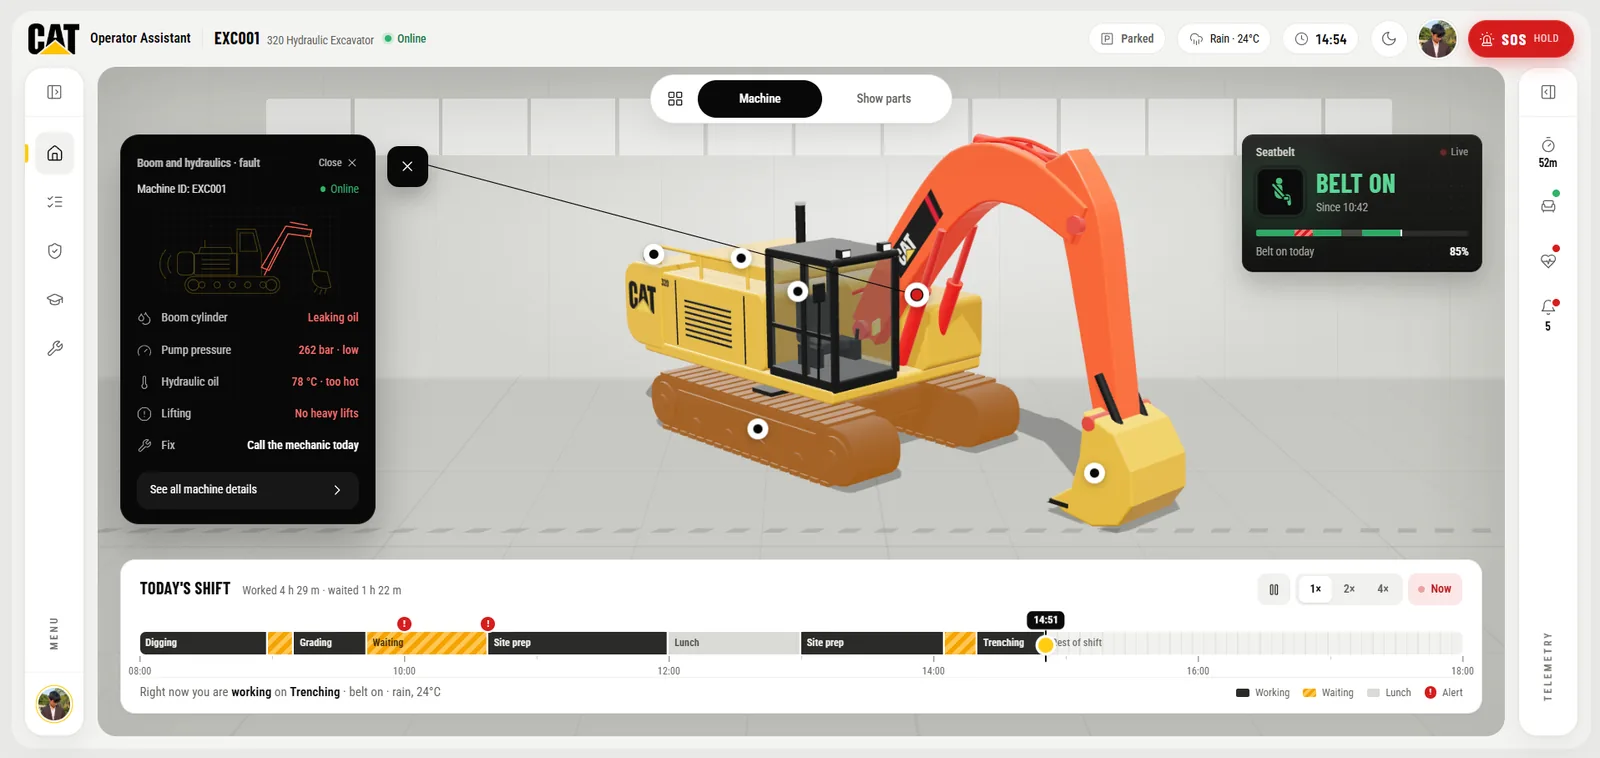Image resolution: width=1600 pixels, height=758 pixels.
Task: Open the grid view icon
Action: [675, 99]
